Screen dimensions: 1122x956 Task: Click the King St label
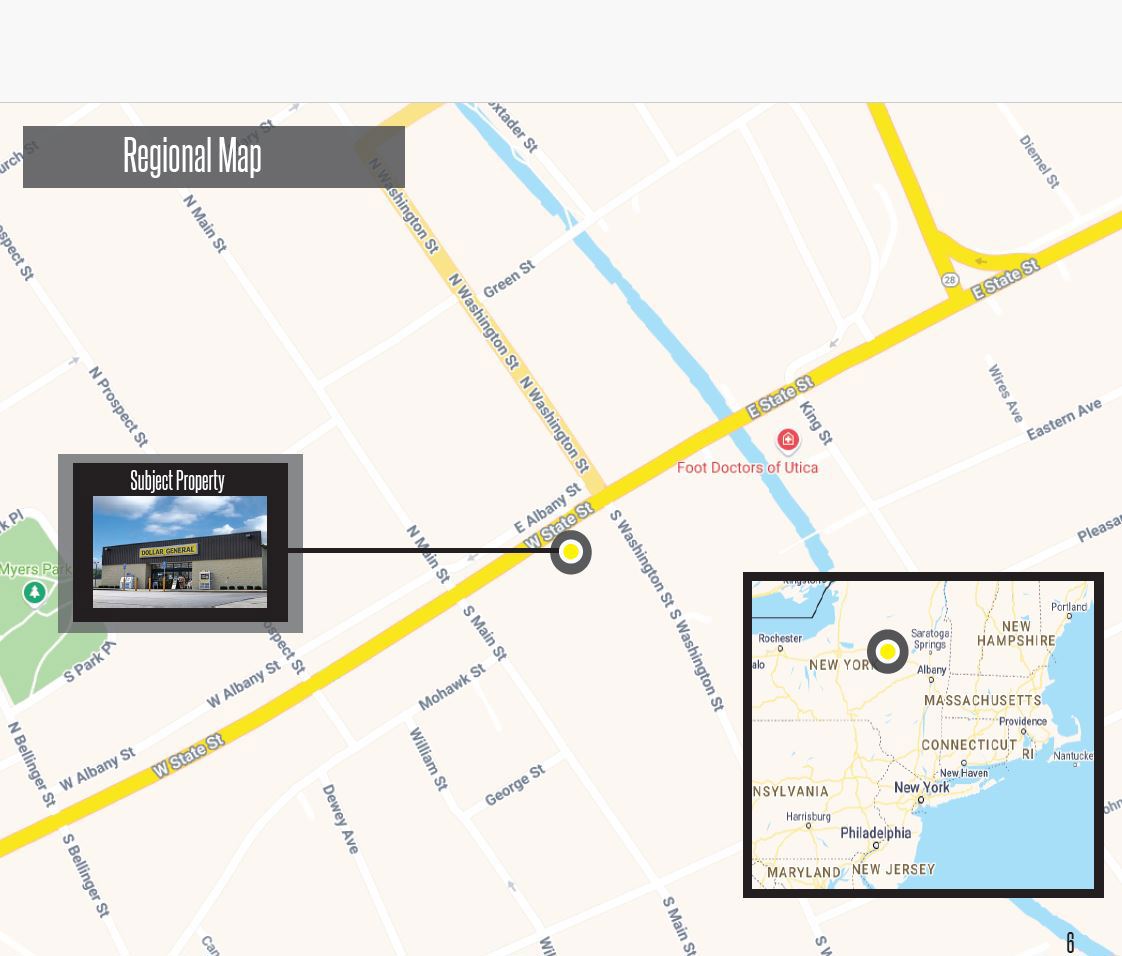click(x=816, y=423)
